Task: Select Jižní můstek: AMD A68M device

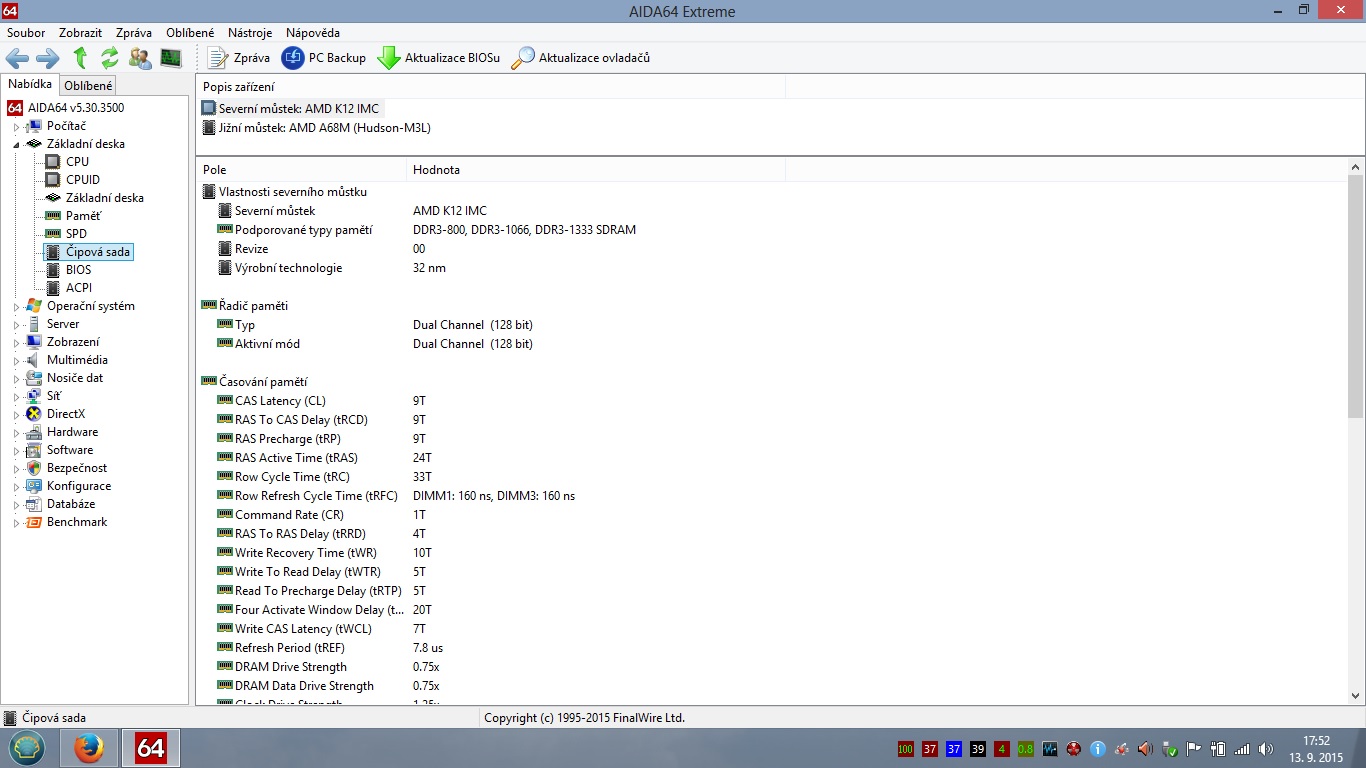Action: pos(317,127)
